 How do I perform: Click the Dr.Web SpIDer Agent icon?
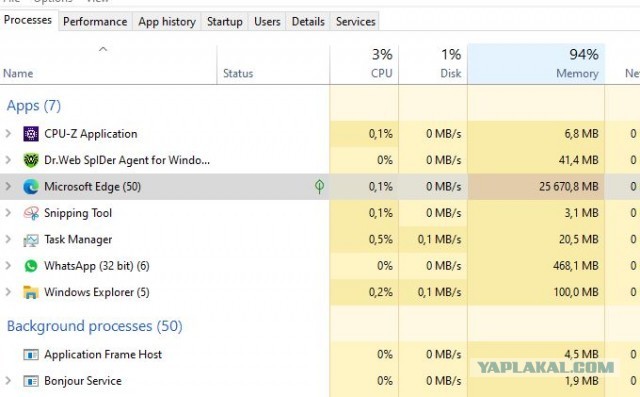(31, 160)
